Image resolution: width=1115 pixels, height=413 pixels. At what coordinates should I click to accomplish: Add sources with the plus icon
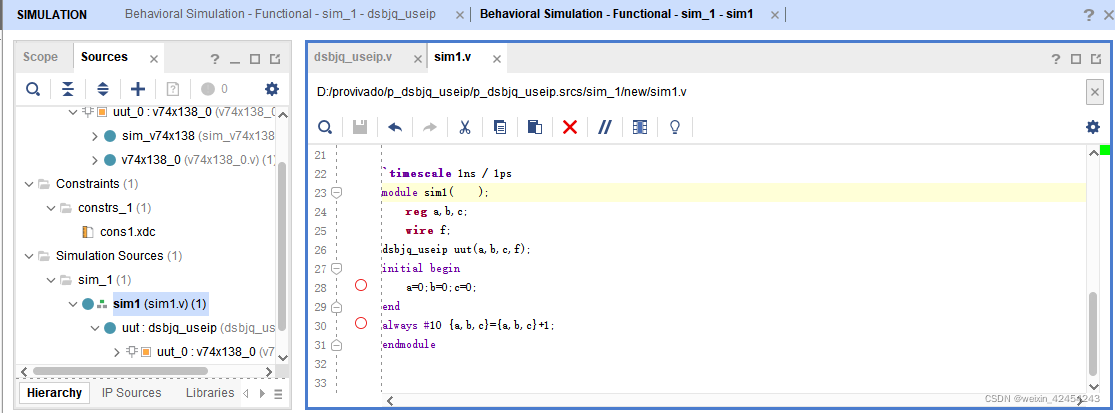pyautogui.click(x=138, y=89)
